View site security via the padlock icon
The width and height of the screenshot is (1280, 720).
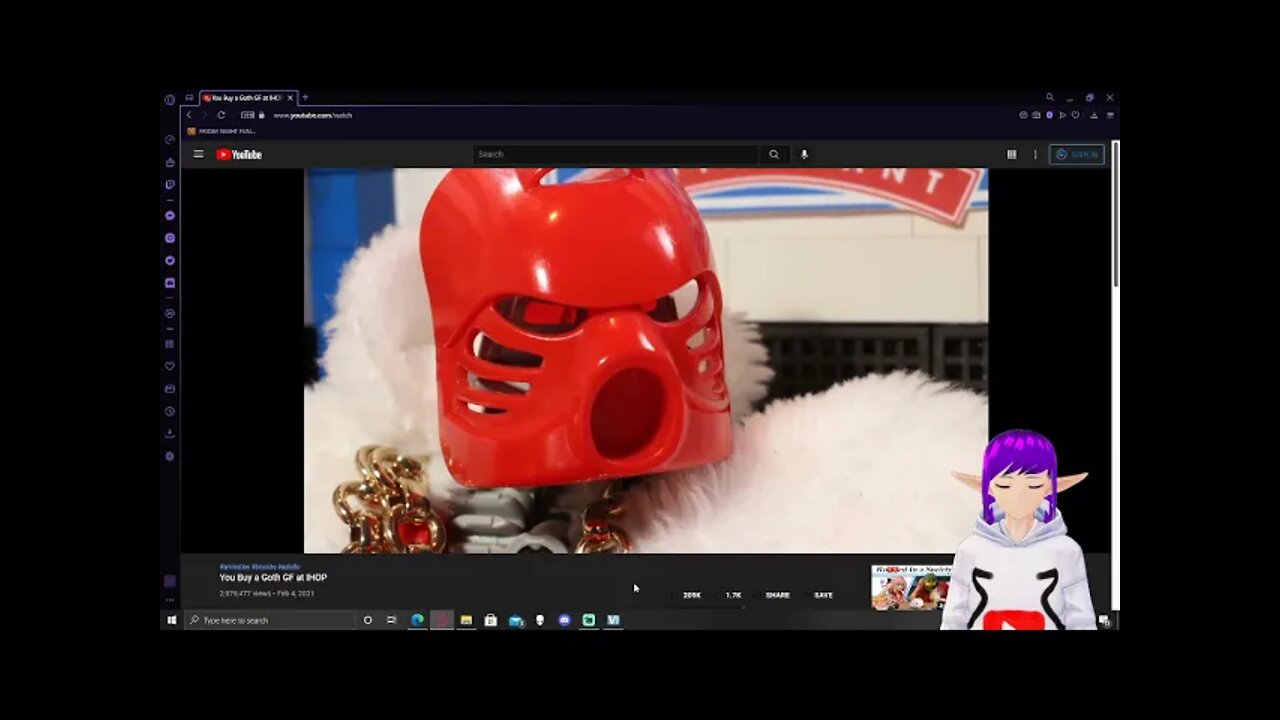tap(261, 115)
